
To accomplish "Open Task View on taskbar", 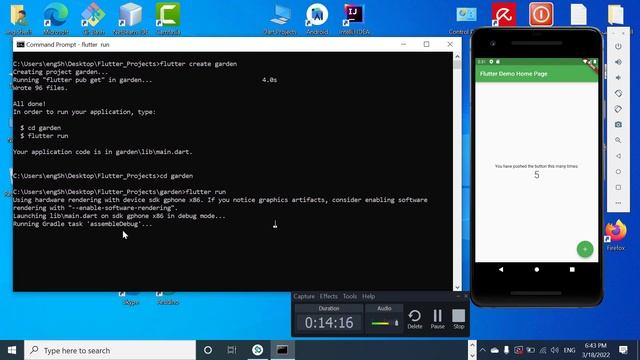I will [232, 350].
